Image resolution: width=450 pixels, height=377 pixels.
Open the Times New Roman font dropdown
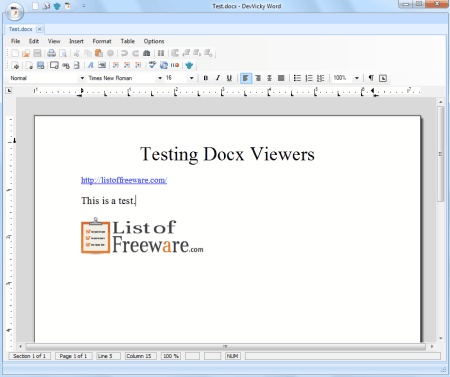[x=160, y=78]
